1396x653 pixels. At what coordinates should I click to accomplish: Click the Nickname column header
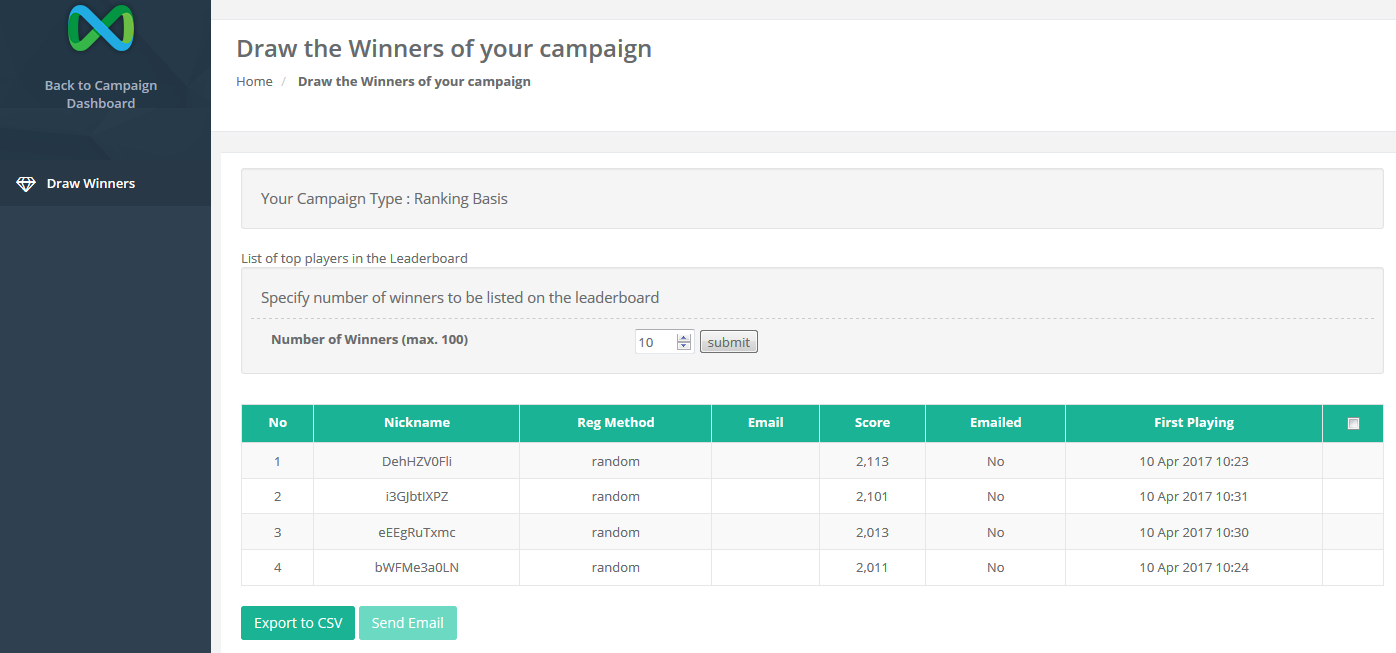point(416,423)
